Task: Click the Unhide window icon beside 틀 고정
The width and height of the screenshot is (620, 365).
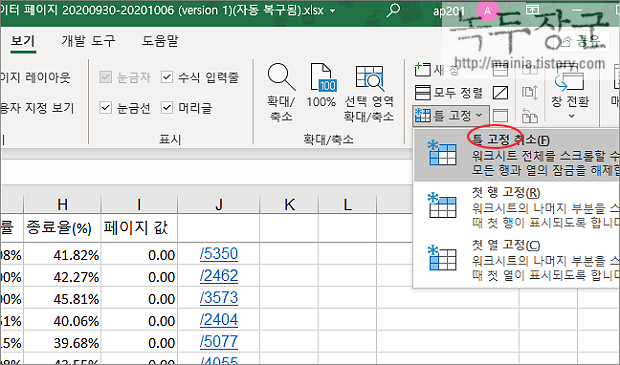Action: (x=500, y=116)
